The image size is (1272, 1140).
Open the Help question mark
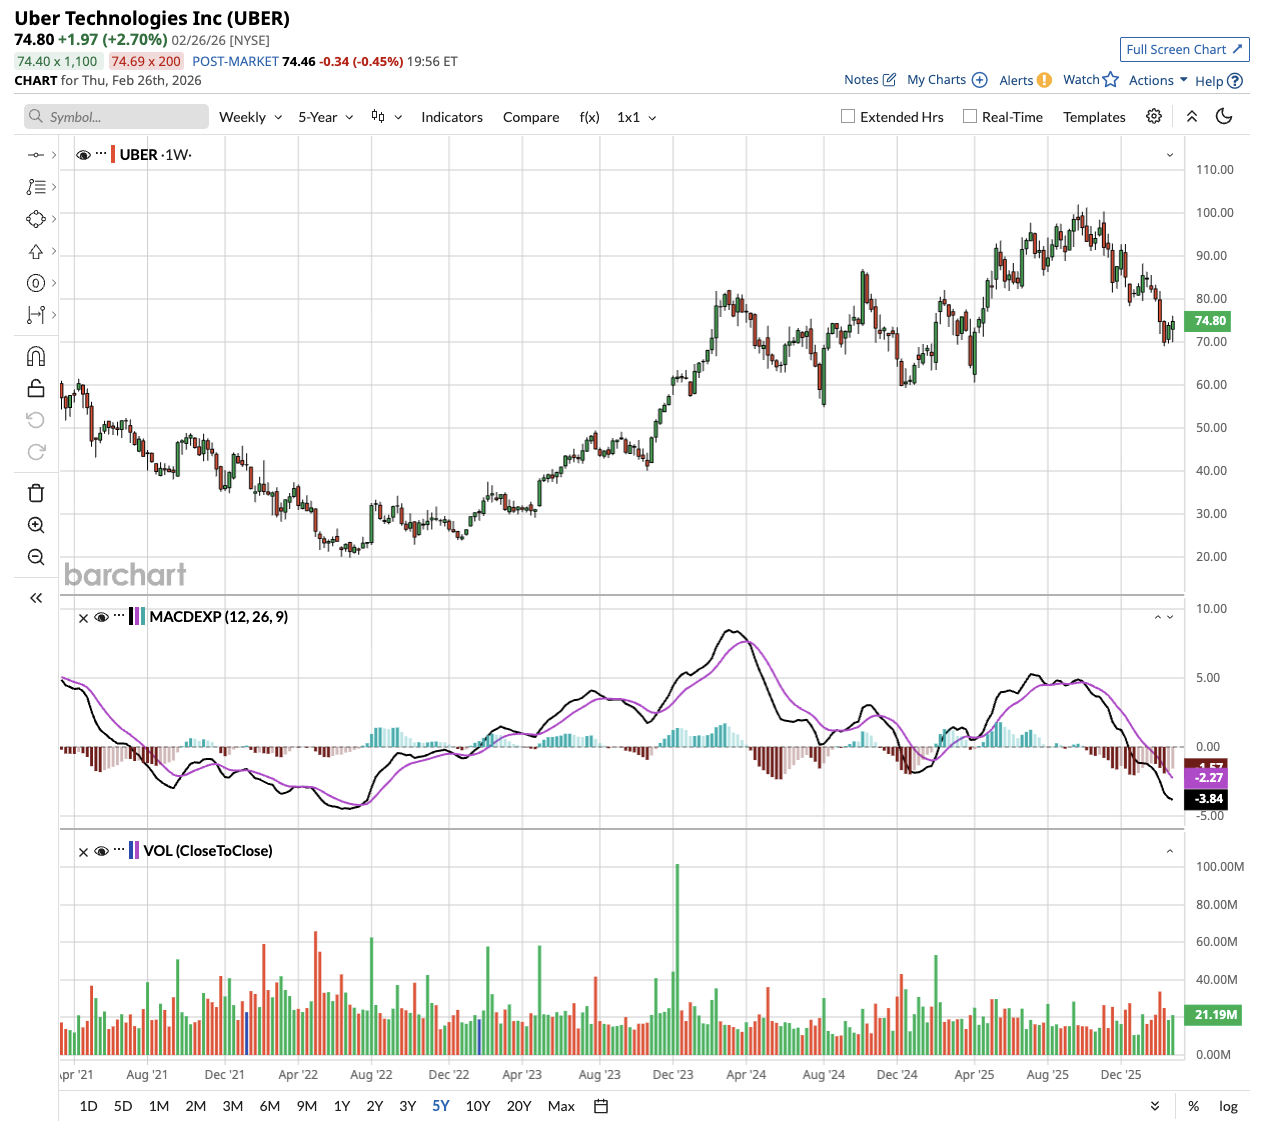(1235, 81)
